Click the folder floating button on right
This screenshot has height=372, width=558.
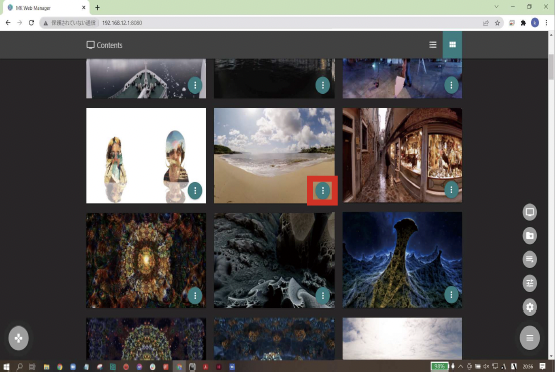530,236
